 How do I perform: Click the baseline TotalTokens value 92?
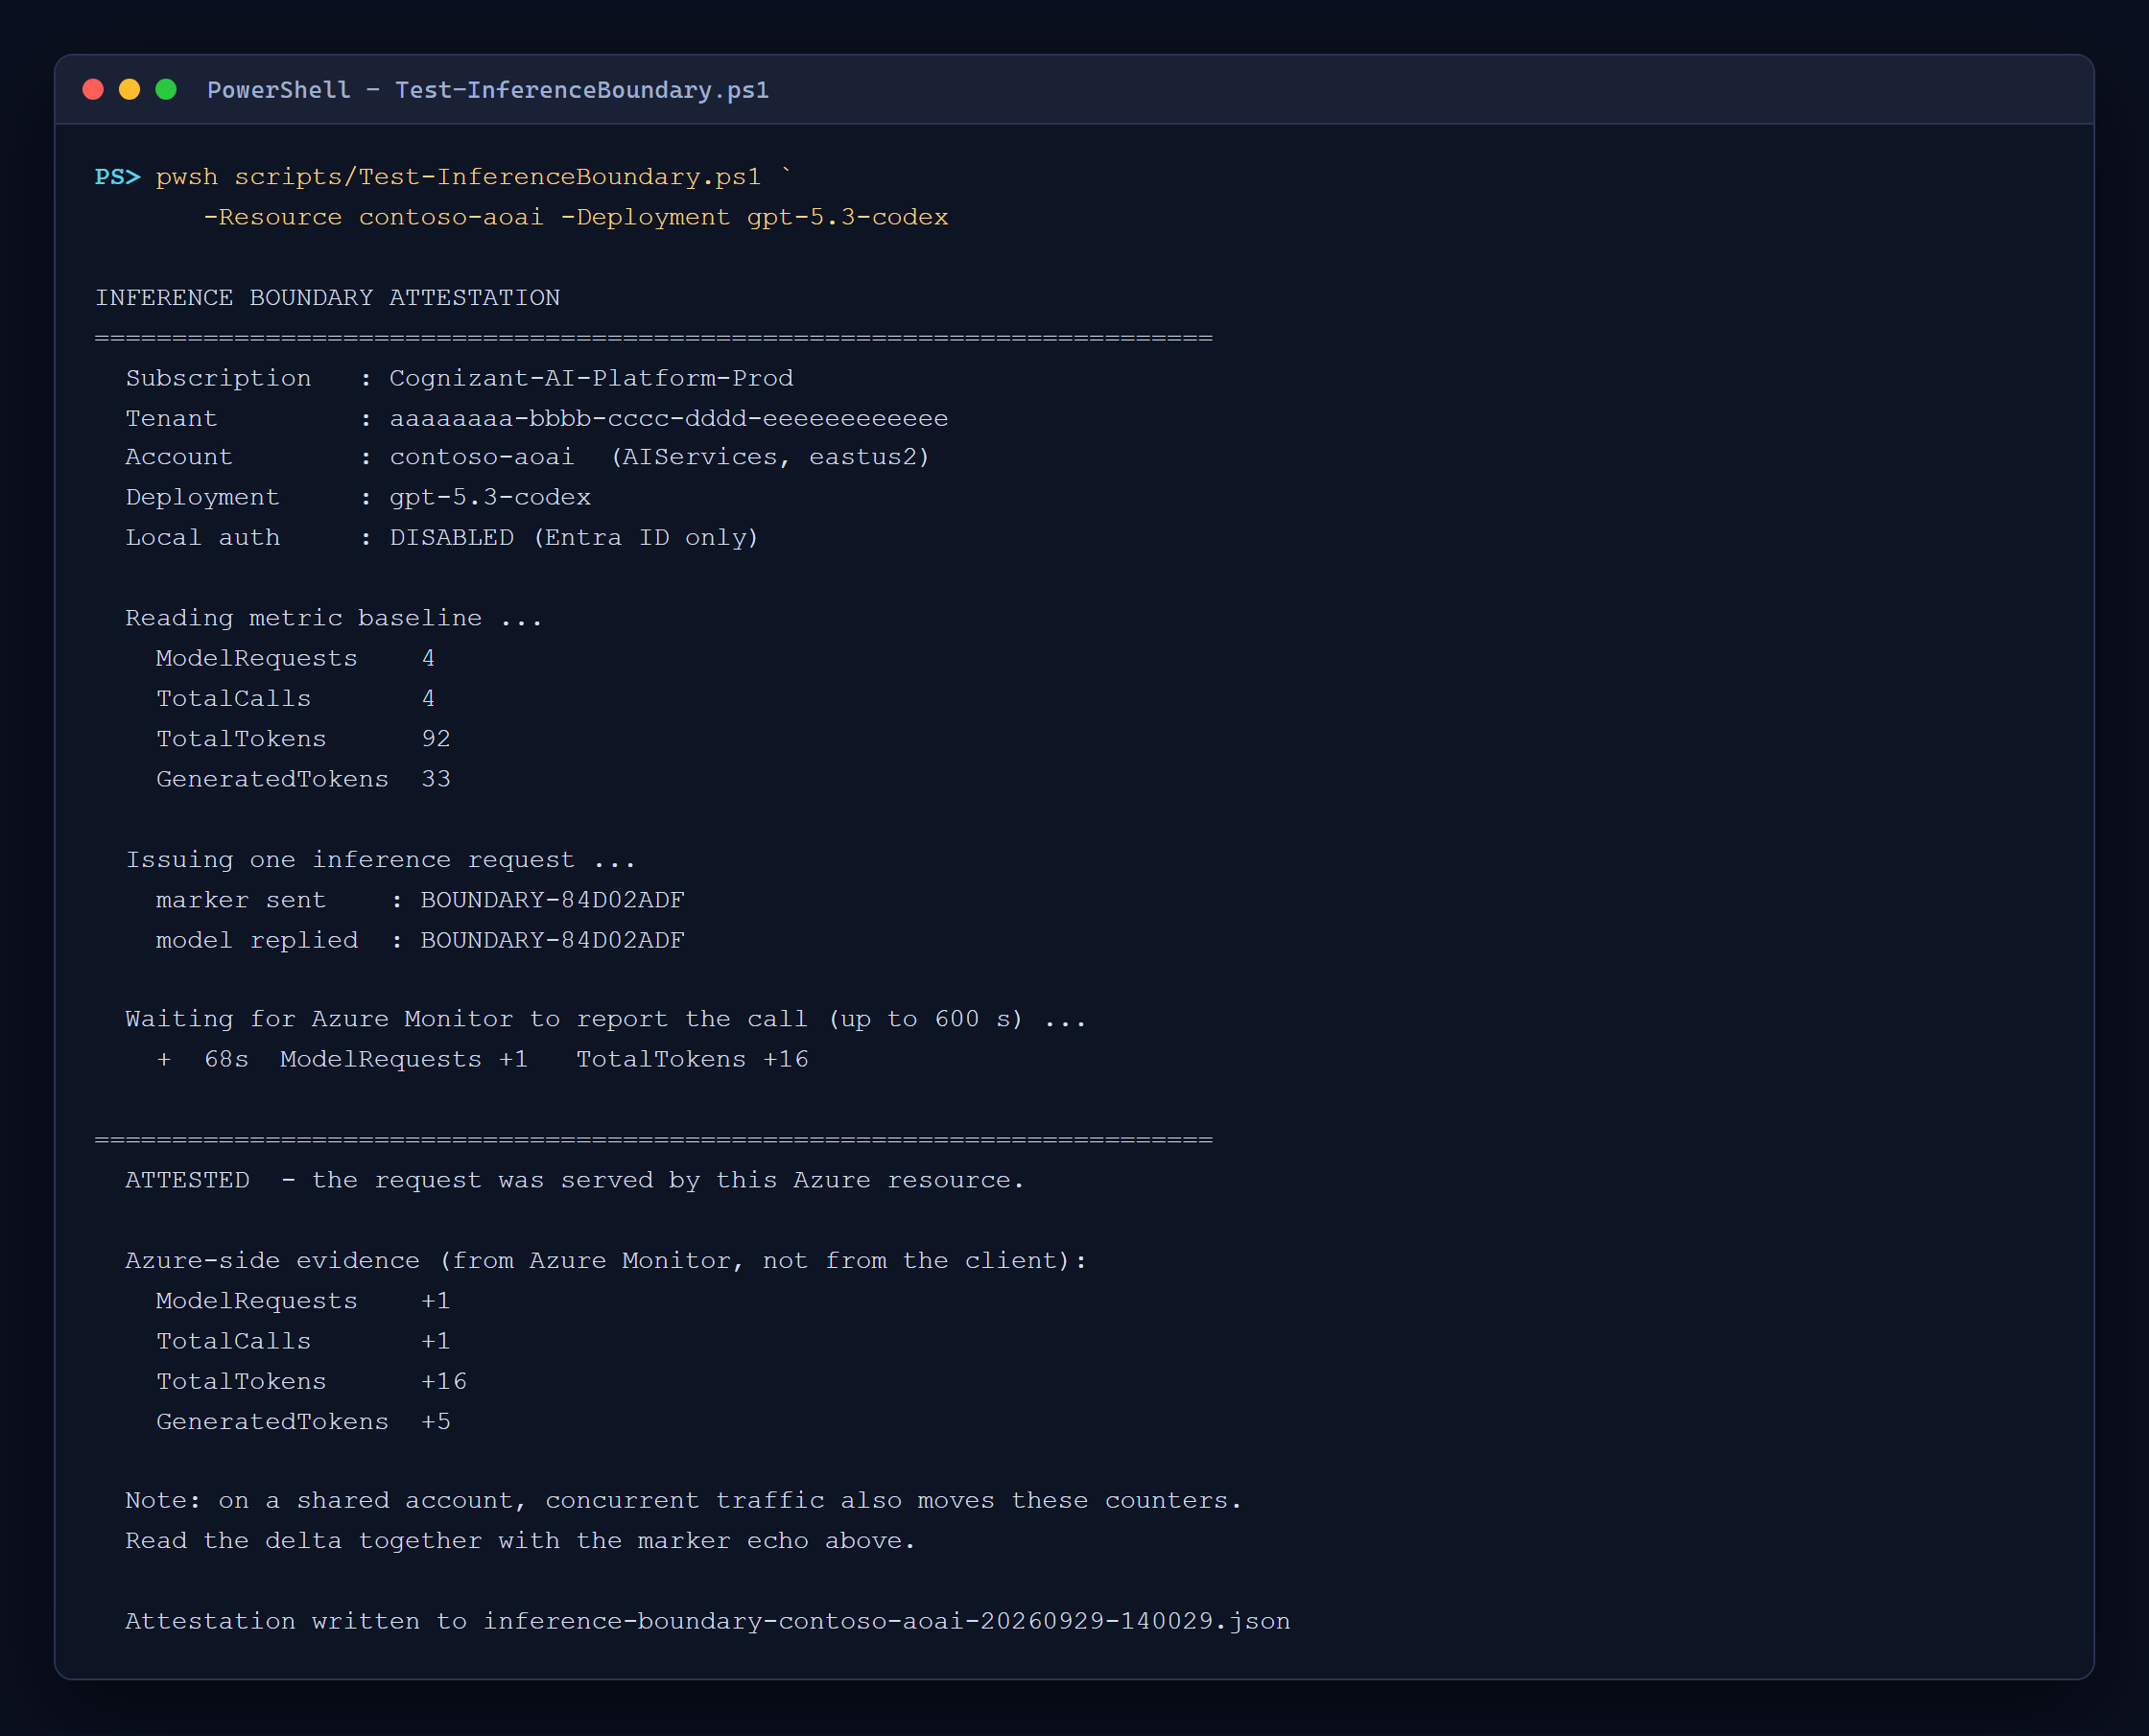click(436, 738)
